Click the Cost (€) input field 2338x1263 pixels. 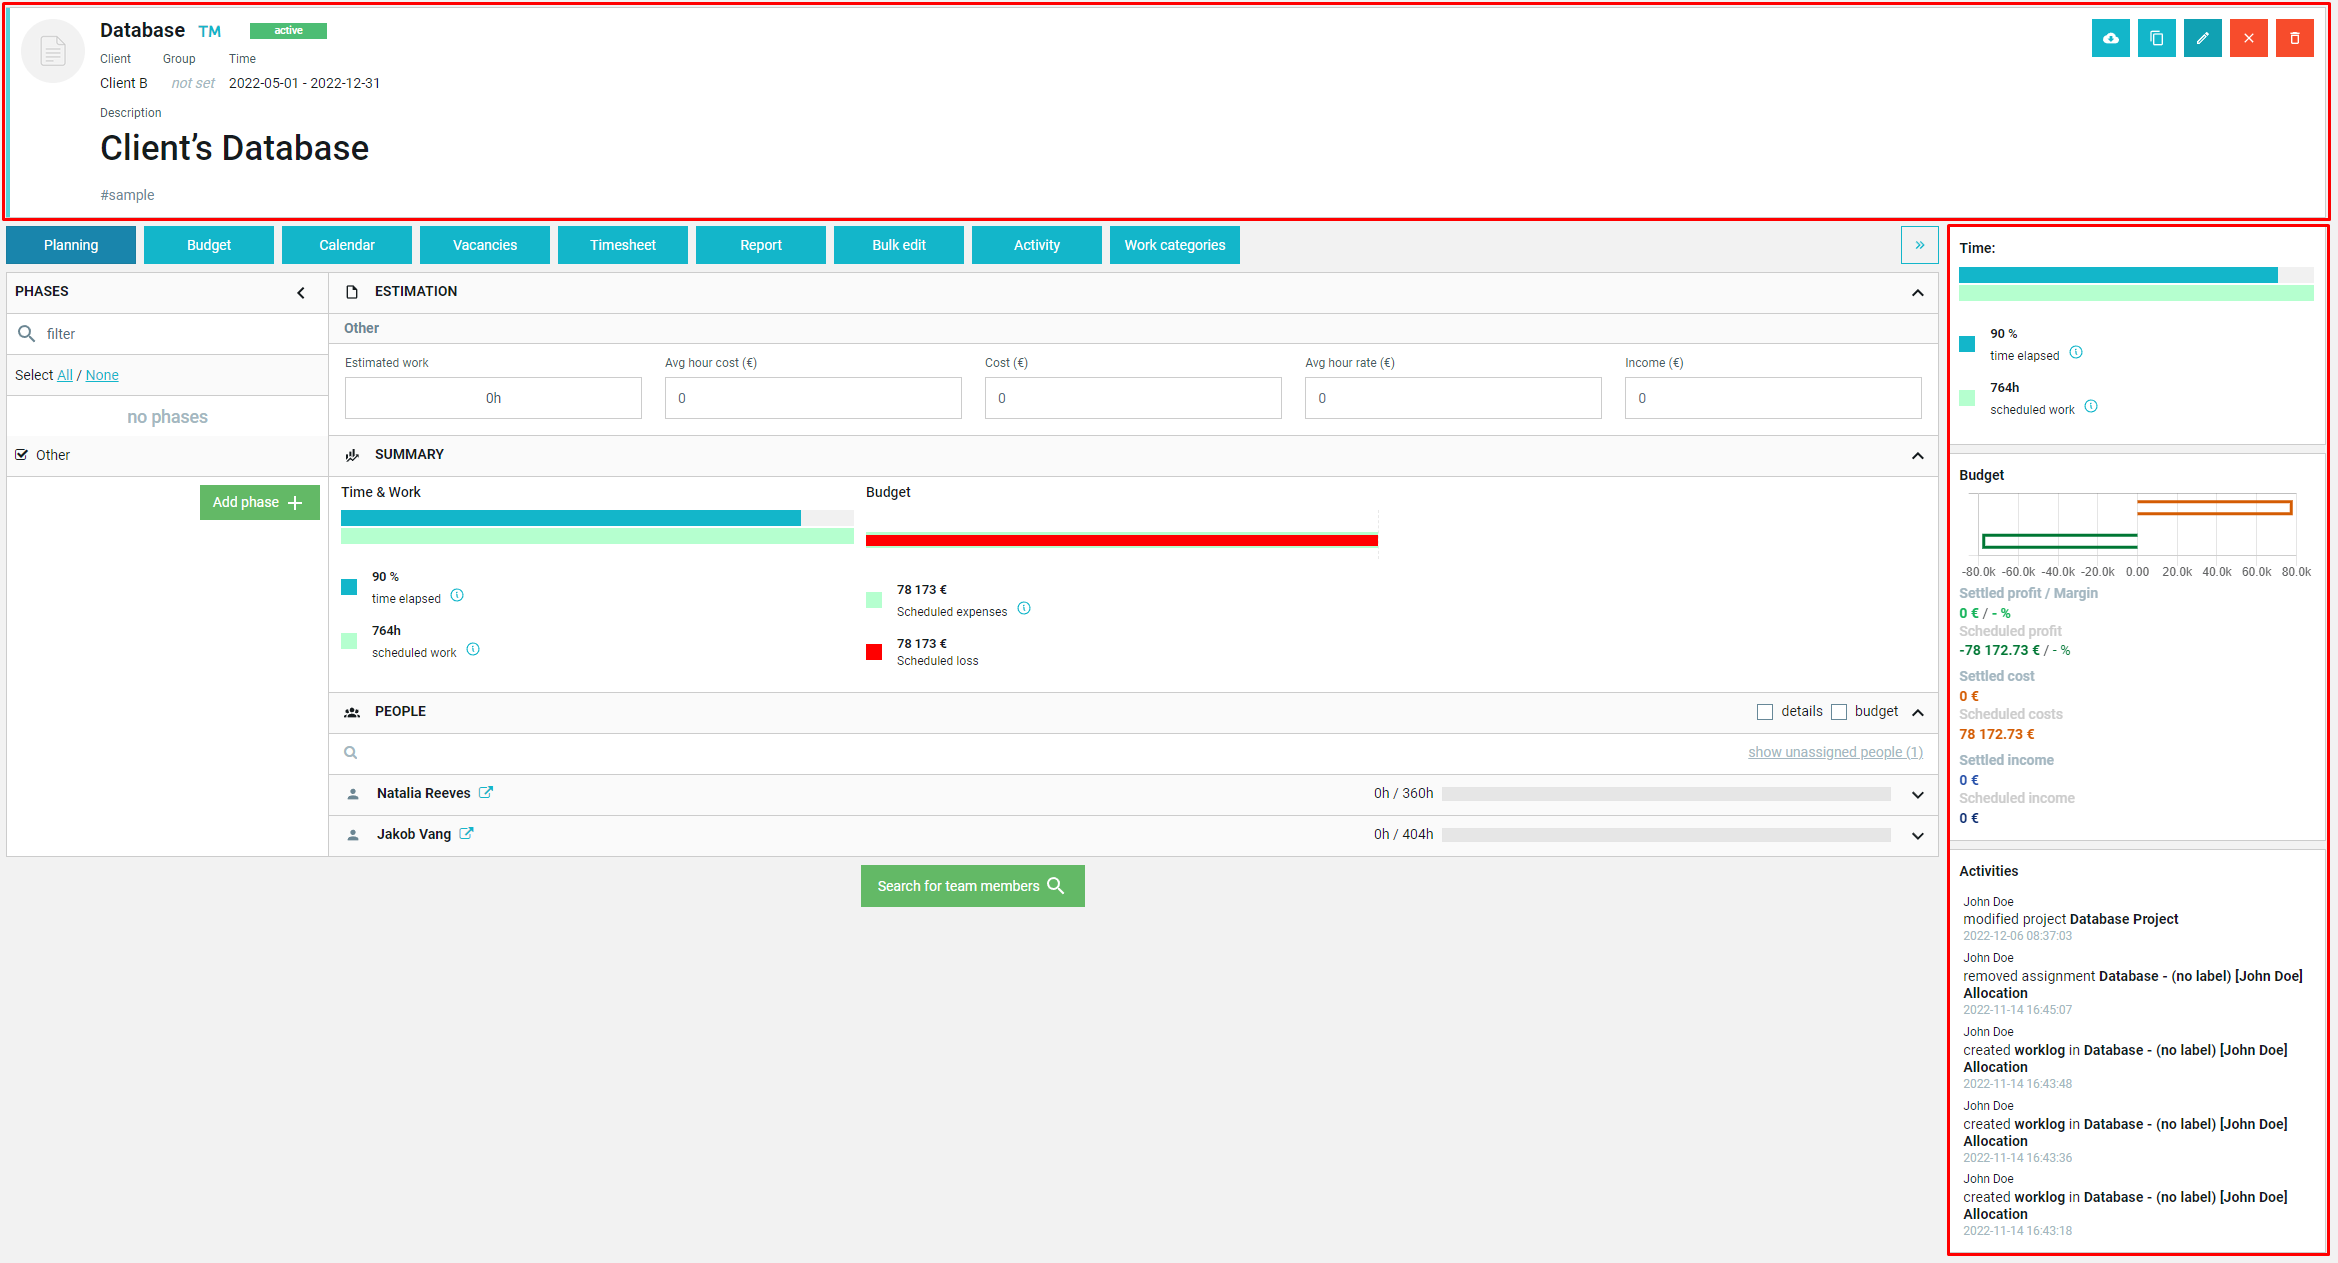pos(1133,398)
